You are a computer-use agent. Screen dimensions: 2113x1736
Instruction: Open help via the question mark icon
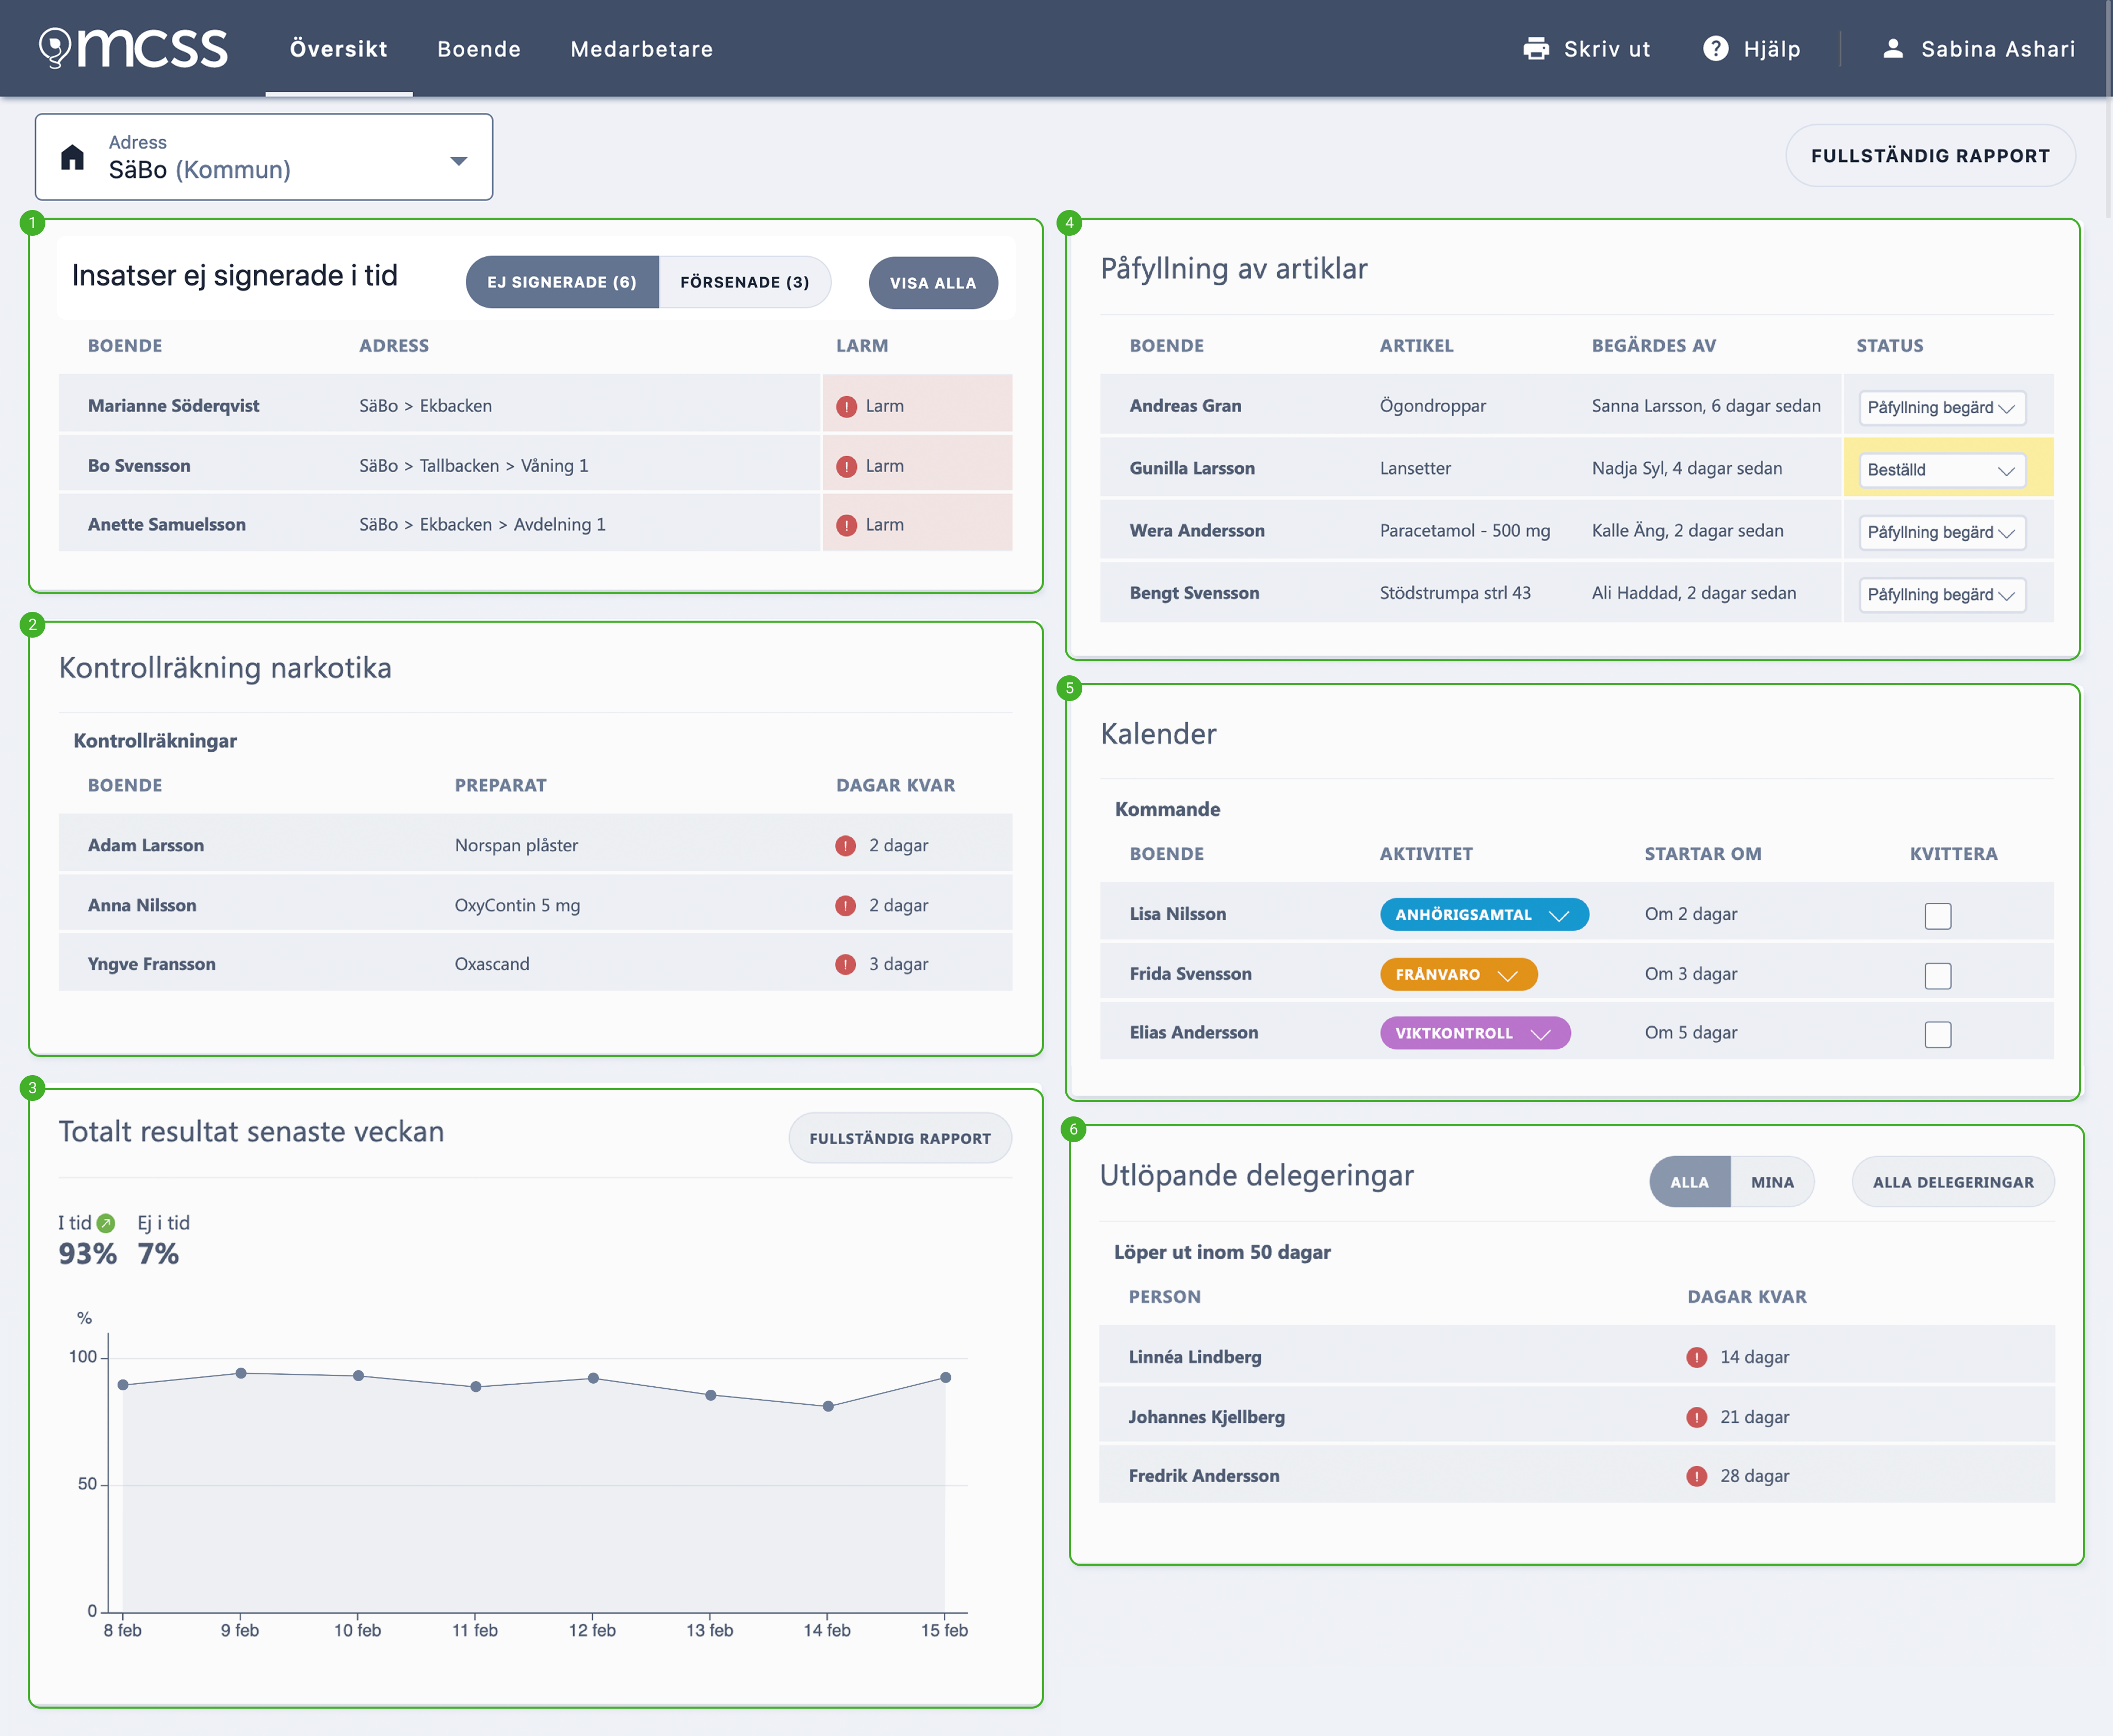(x=1715, y=49)
